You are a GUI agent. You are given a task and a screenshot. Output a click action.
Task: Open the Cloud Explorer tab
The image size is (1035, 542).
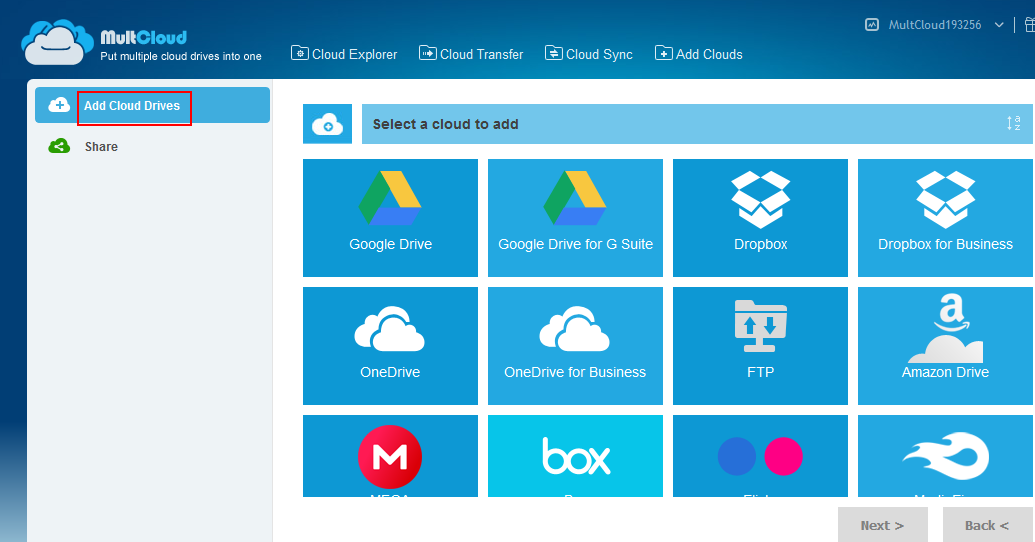344,54
